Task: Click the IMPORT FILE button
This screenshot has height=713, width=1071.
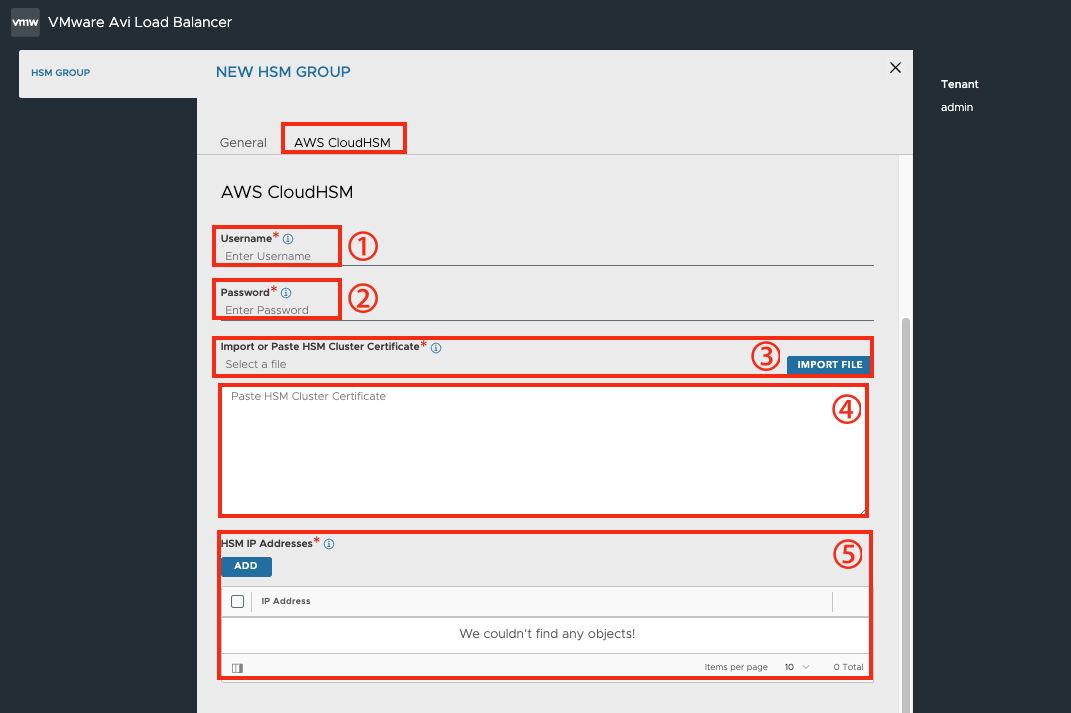Action: click(x=829, y=365)
